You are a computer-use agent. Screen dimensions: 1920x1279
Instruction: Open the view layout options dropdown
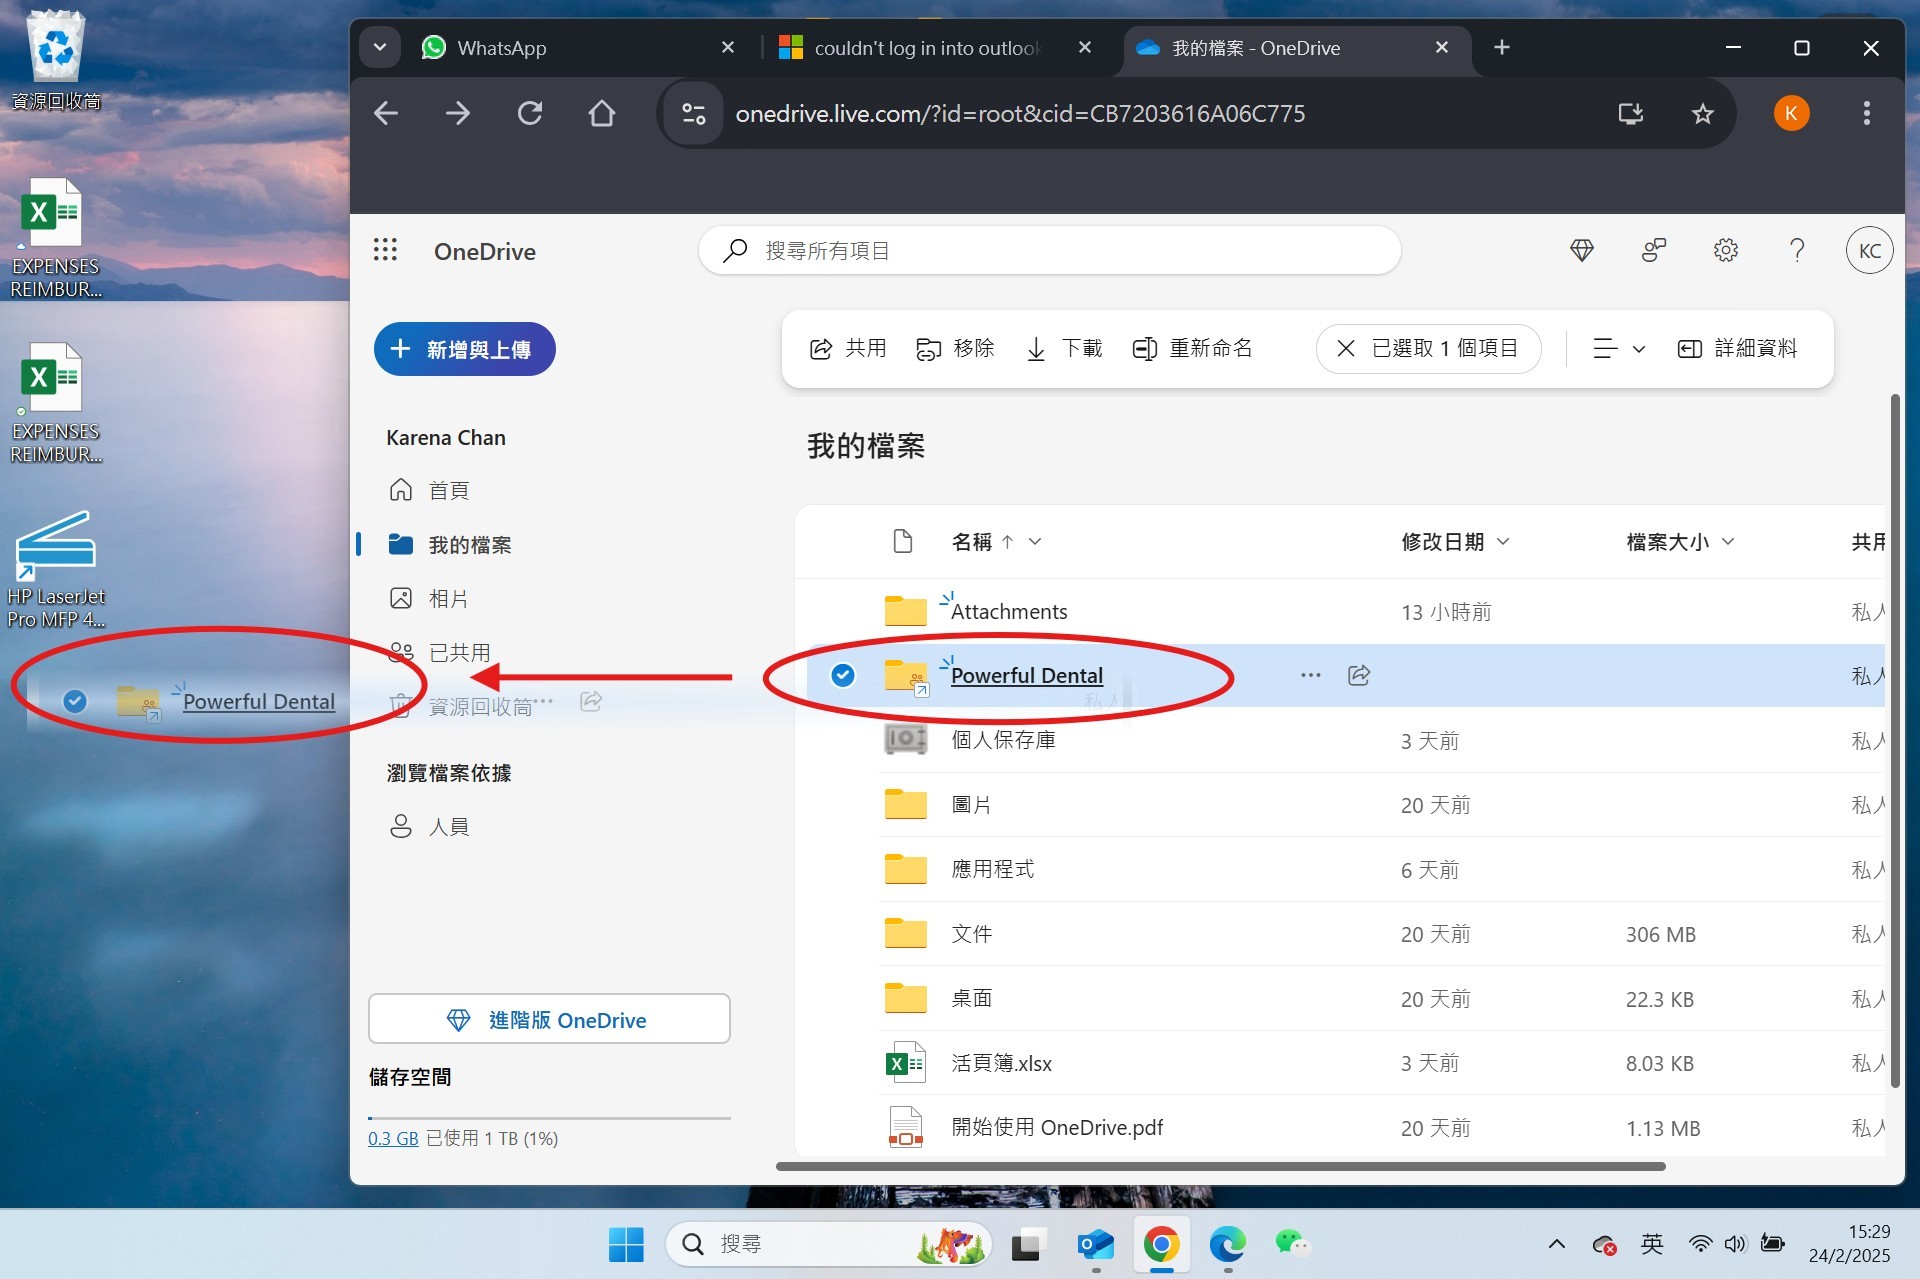coord(1618,348)
